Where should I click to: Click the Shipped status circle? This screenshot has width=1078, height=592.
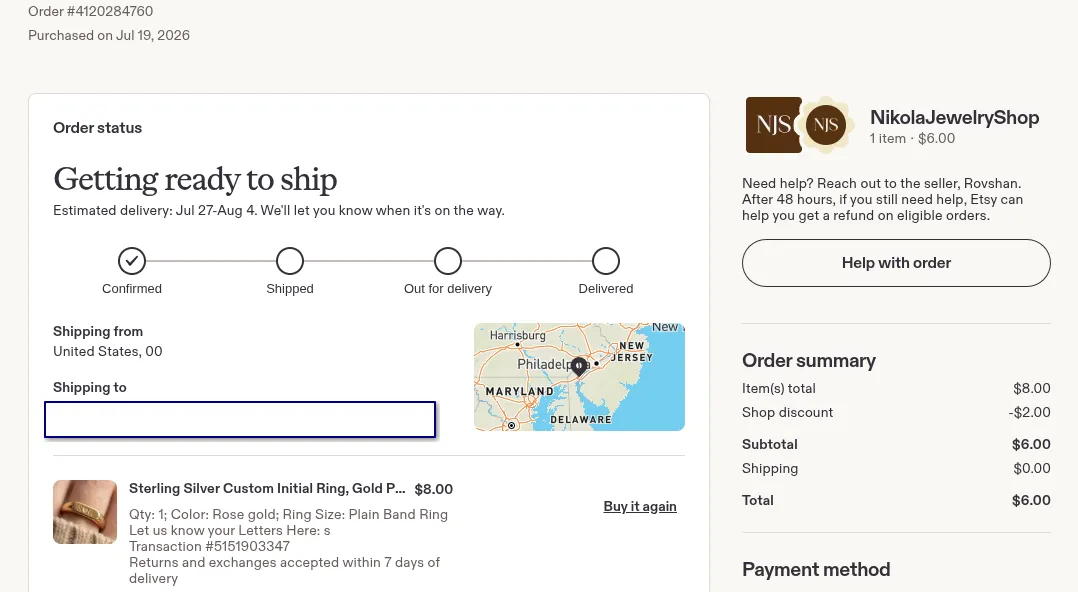(x=289, y=261)
